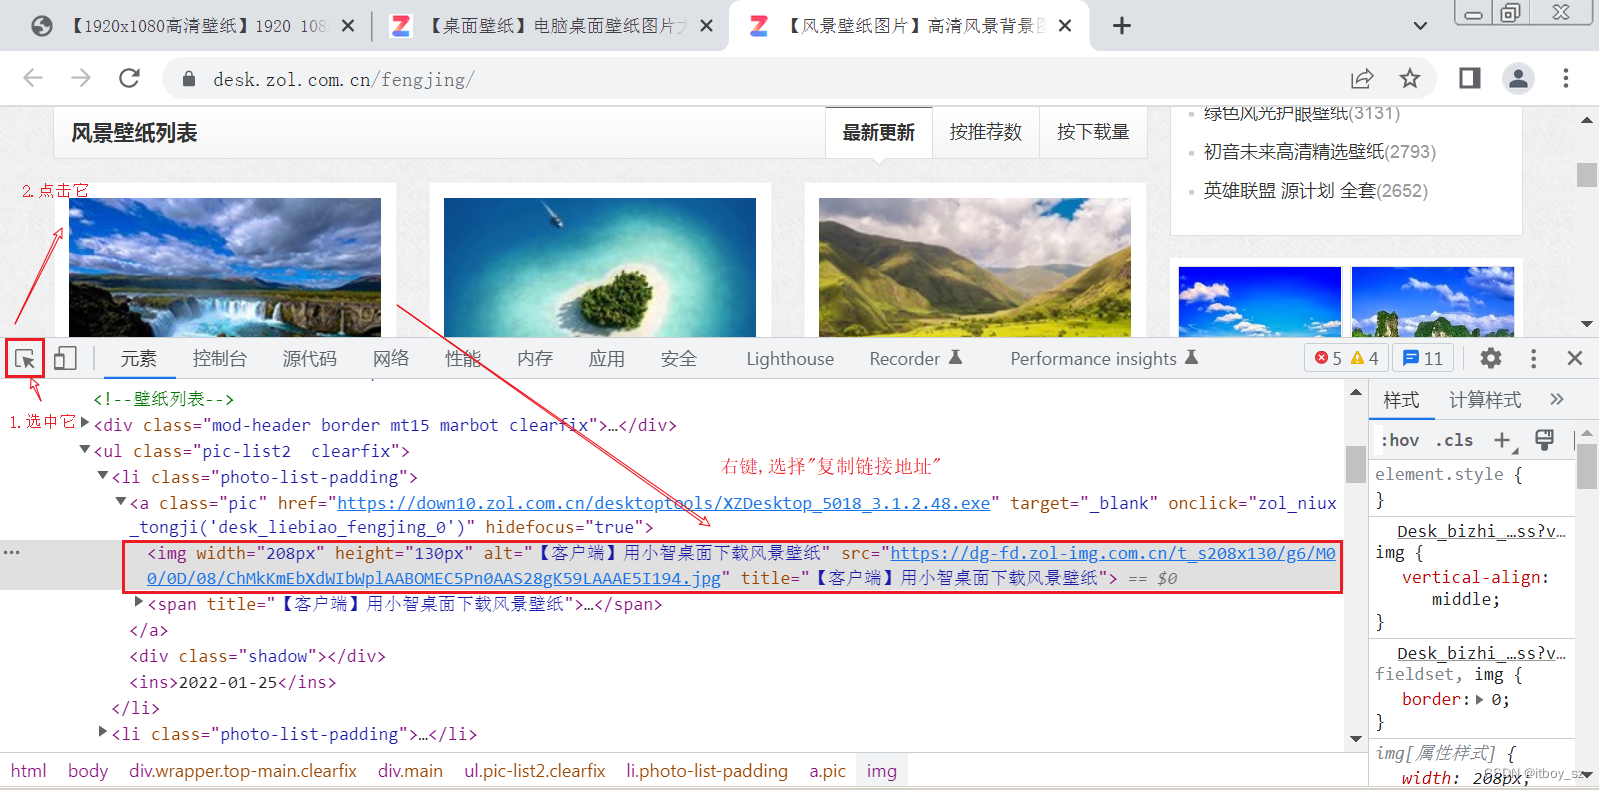This screenshot has height=790, width=1599.
Task: Select 最新更新 sort tab
Action: tap(879, 132)
